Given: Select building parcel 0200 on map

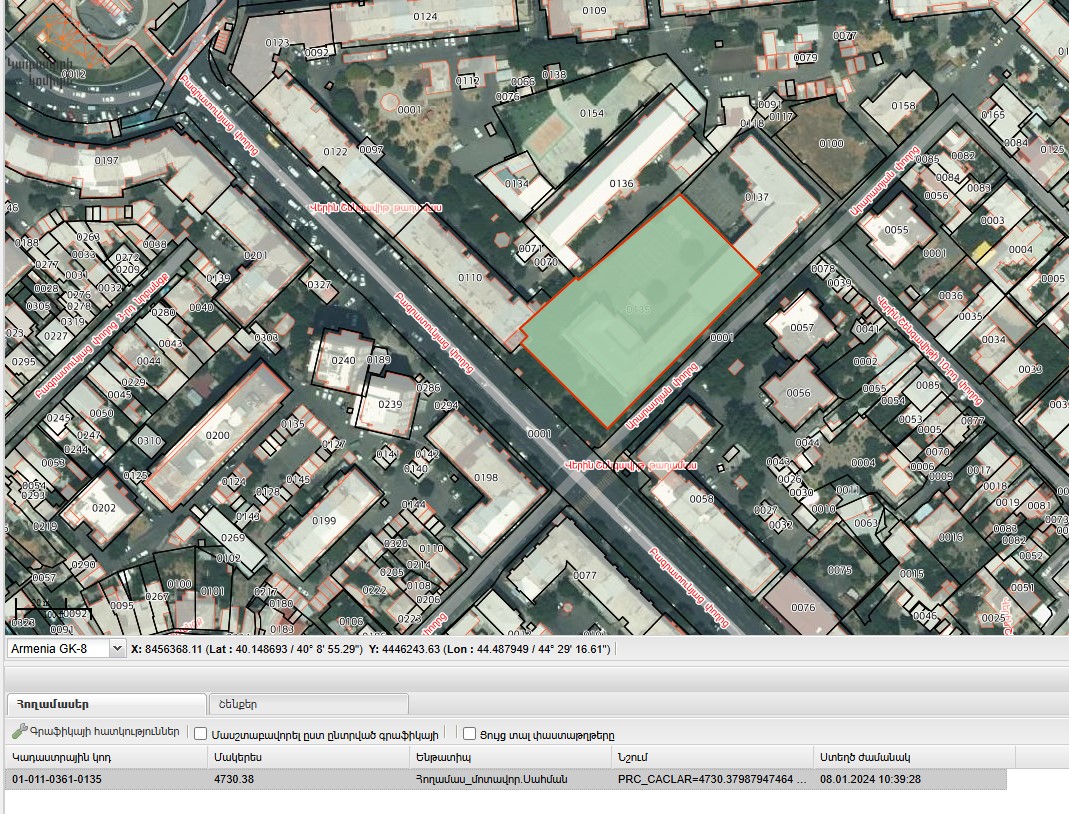Looking at the screenshot, I should coord(217,435).
